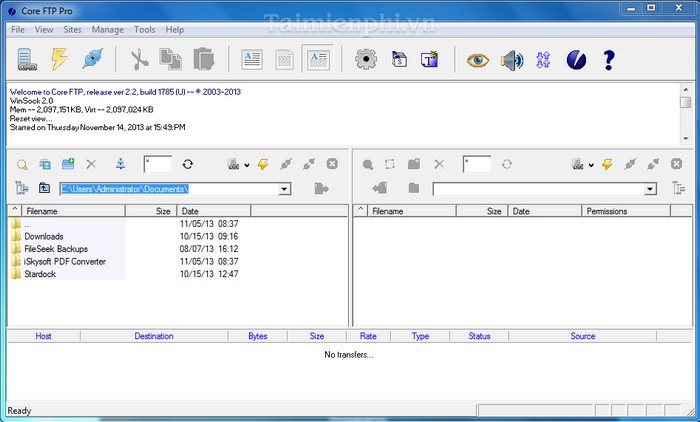Click the Scheduler icon next to the gear

click(x=399, y=59)
